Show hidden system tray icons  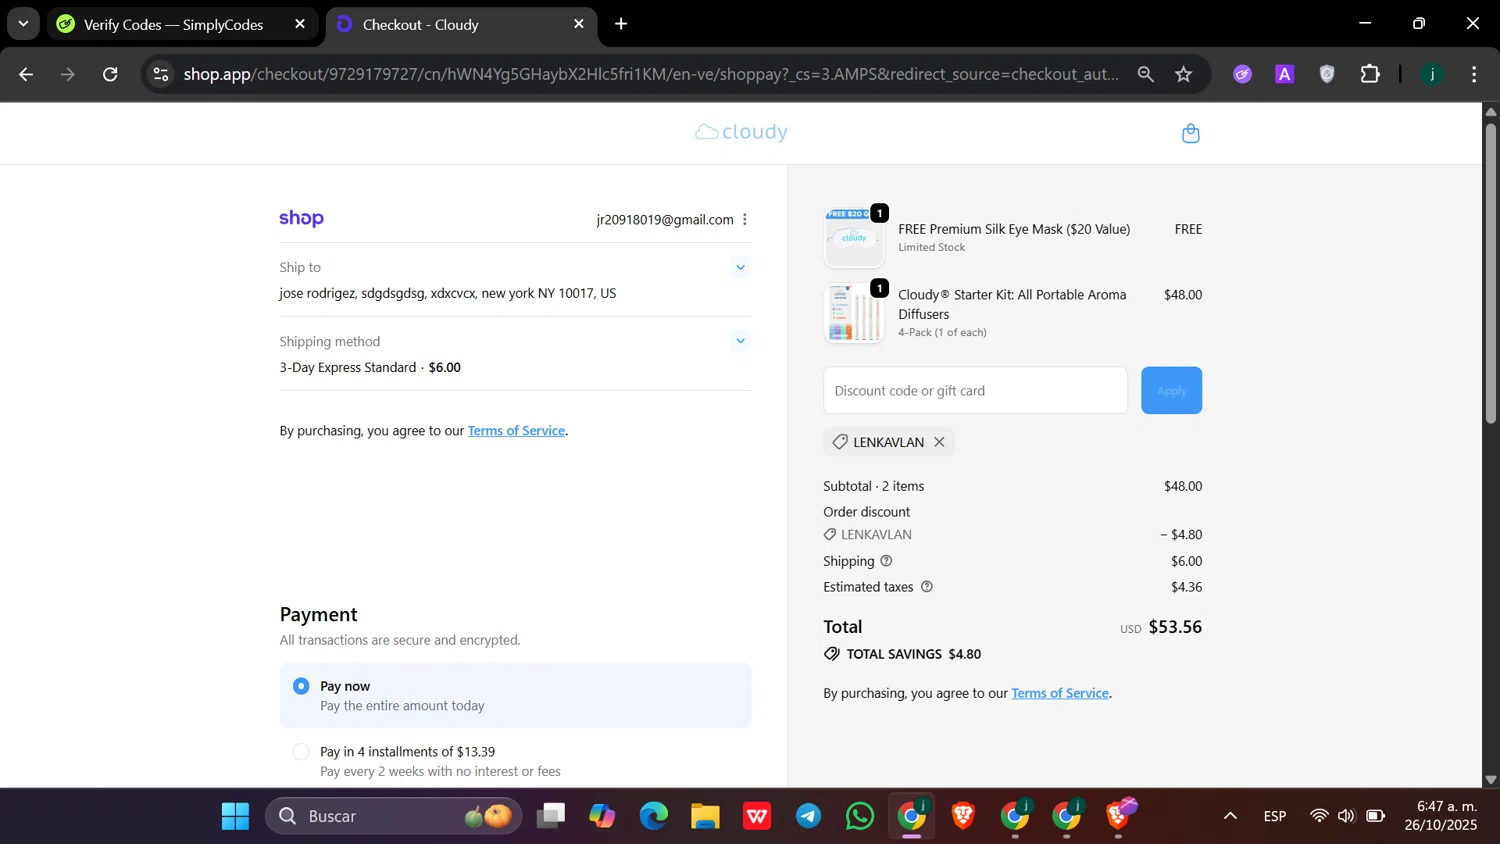tap(1230, 816)
